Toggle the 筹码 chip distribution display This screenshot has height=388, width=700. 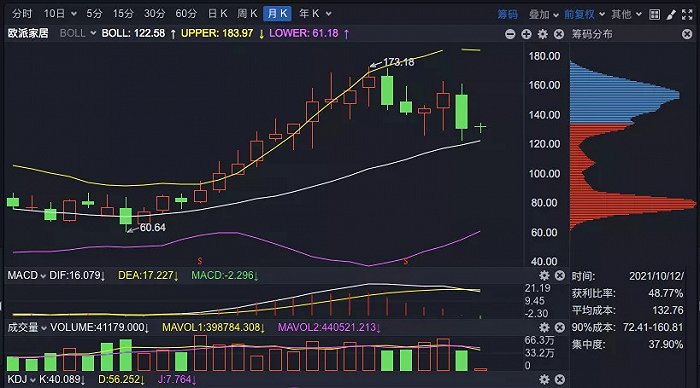(508, 15)
